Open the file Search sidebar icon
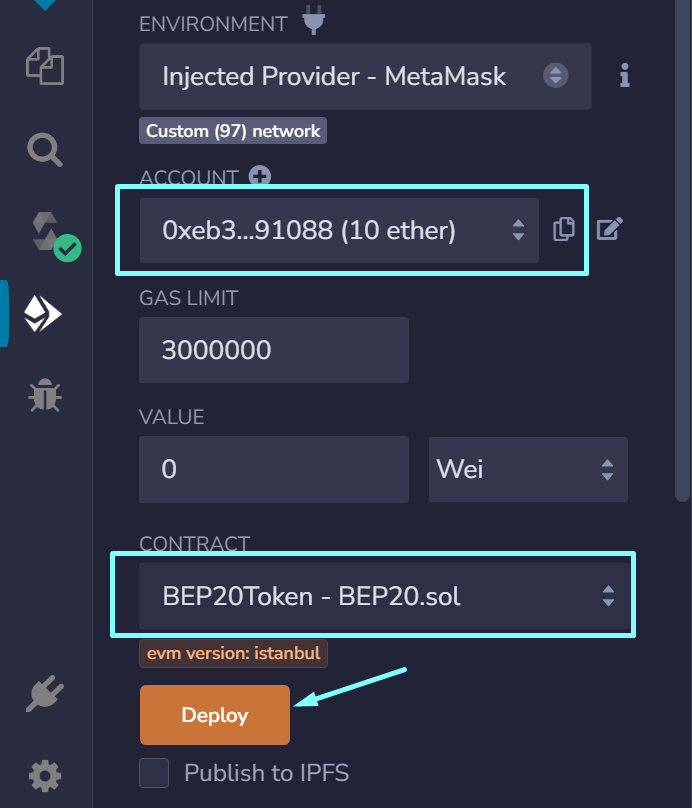This screenshot has width=692, height=808. point(45,150)
